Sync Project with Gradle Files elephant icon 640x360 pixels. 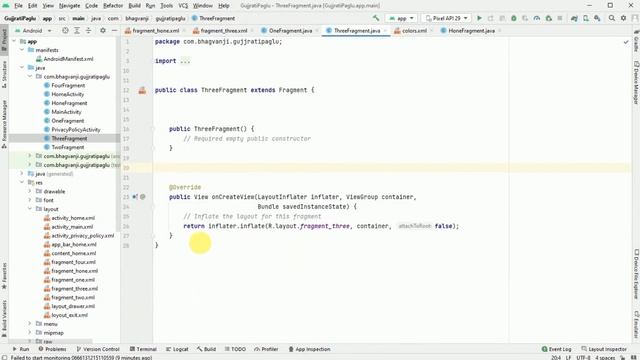point(574,18)
